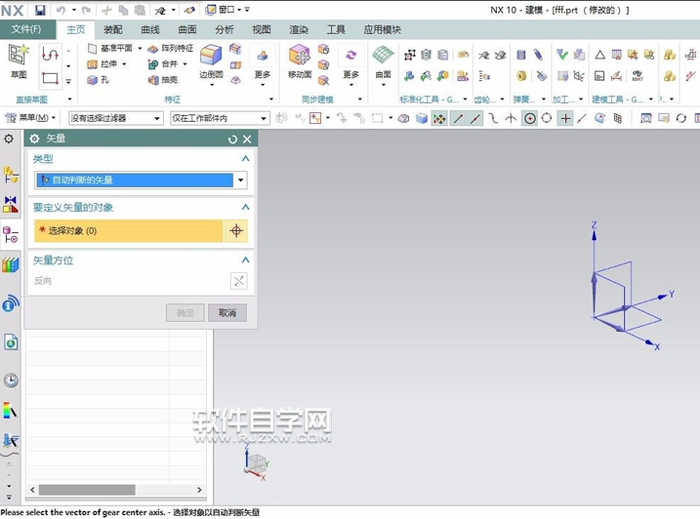
Task: Open the history clock sidebar tab
Action: pos(11,380)
